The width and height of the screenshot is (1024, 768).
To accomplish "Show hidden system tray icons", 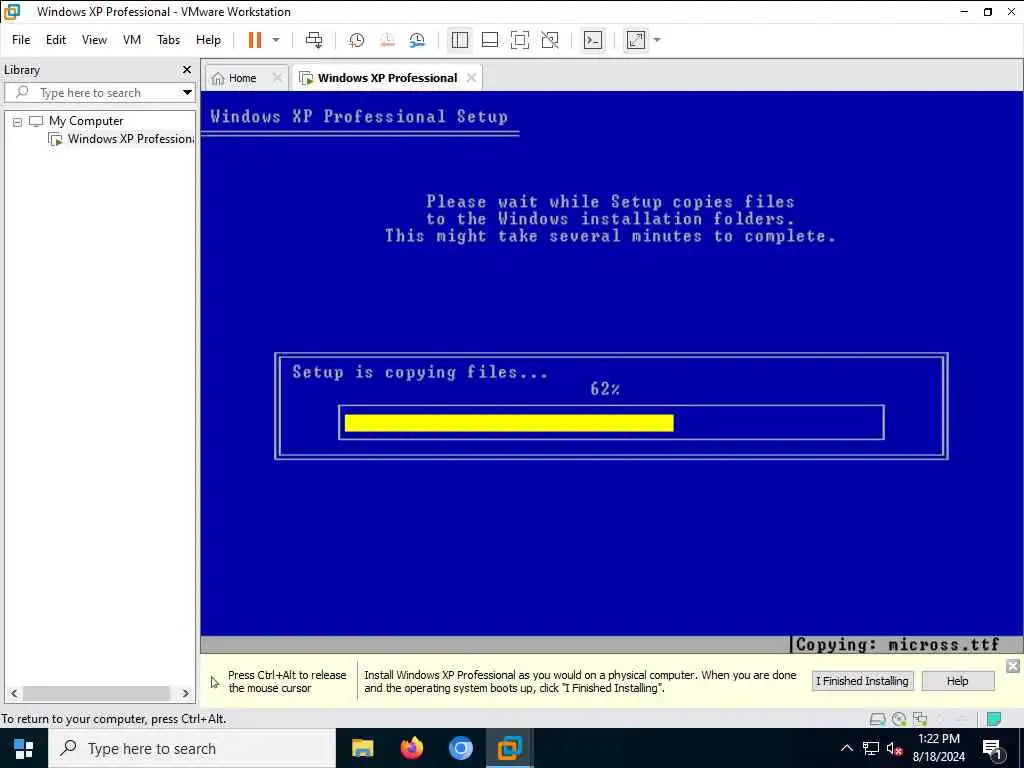I will [x=846, y=748].
